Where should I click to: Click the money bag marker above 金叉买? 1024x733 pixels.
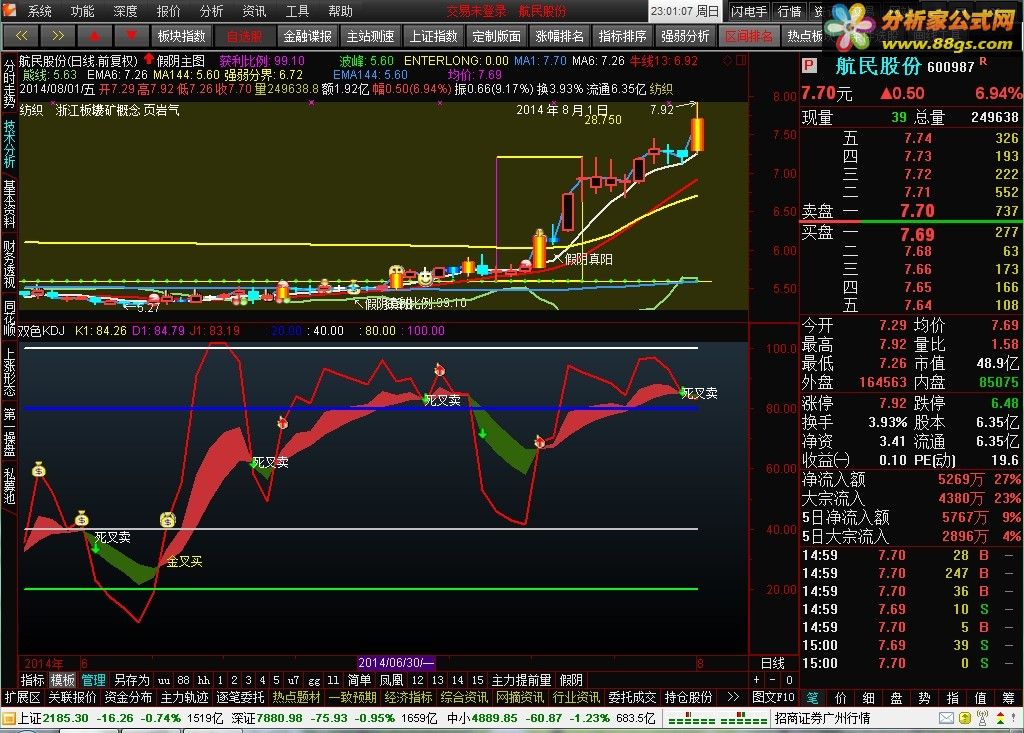pos(168,519)
